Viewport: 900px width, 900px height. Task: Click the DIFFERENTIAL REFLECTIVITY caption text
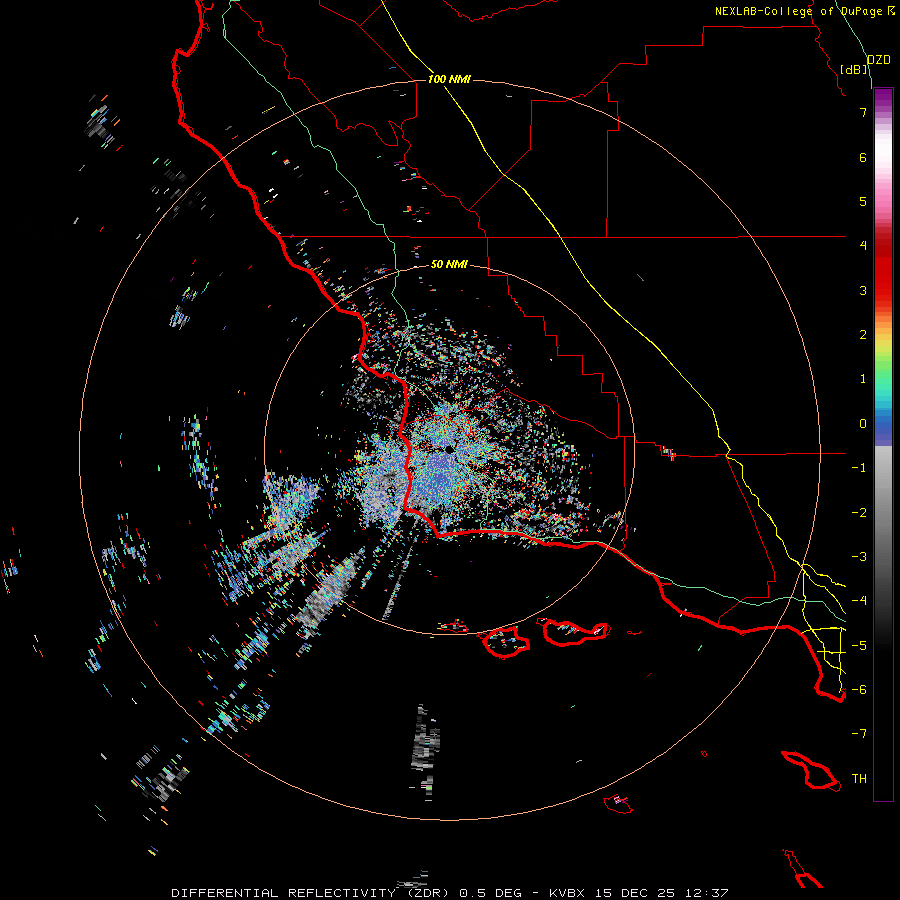click(x=284, y=893)
